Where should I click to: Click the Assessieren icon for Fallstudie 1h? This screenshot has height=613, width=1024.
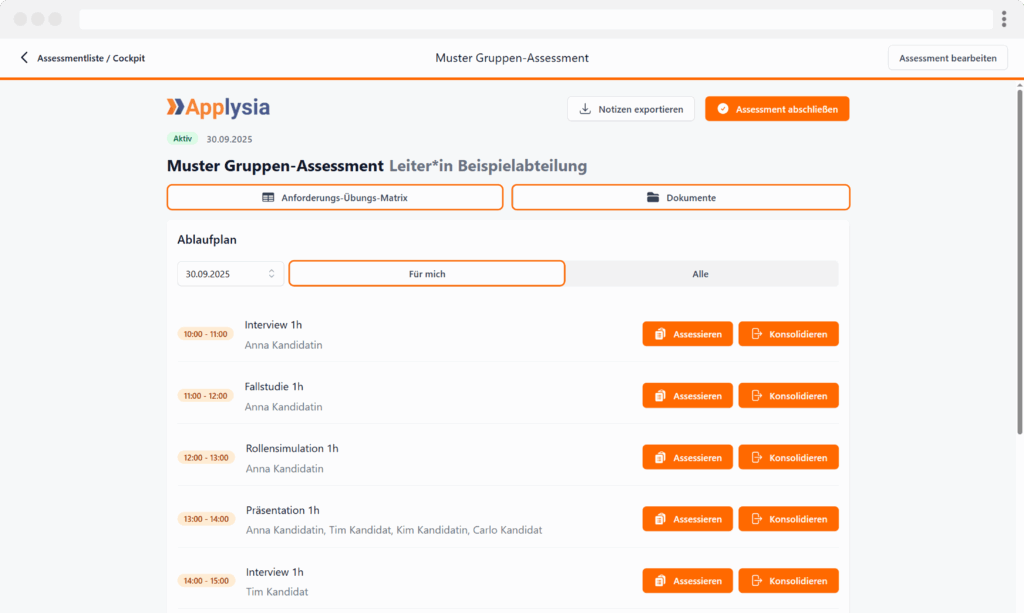pyautogui.click(x=660, y=396)
